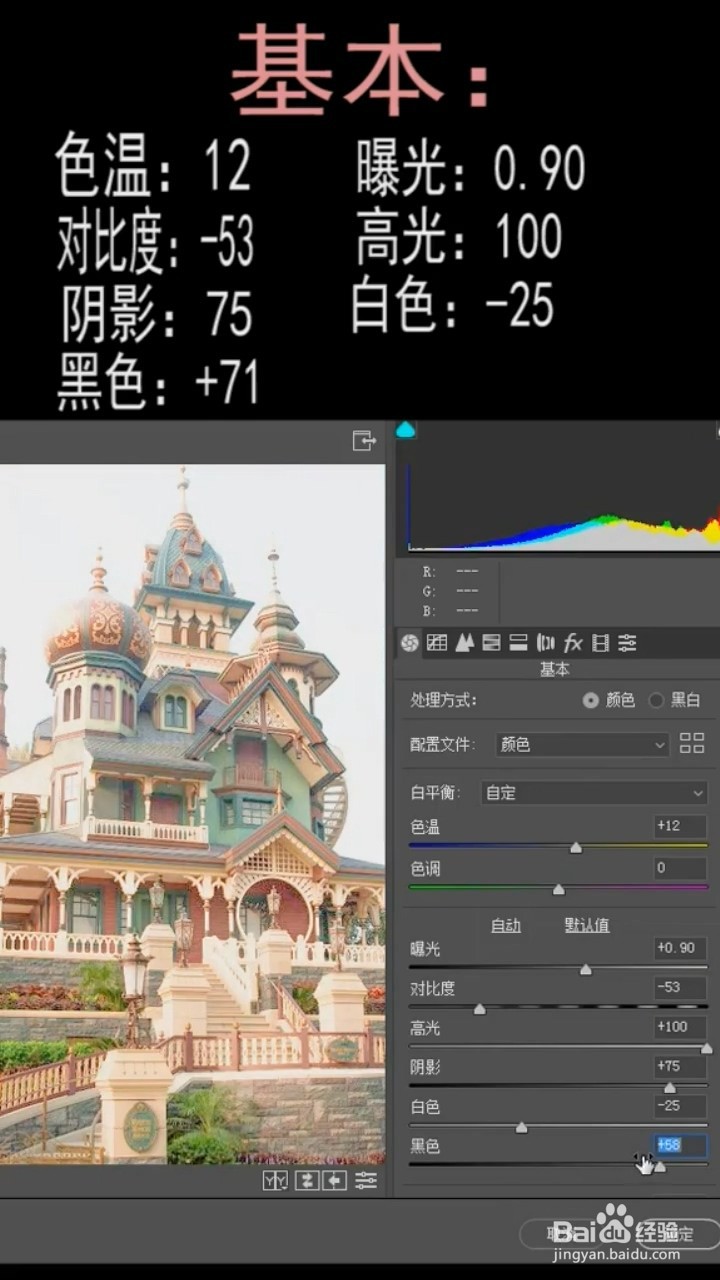Screen dimensions: 720x1280
Task: Click the 对比度 value field showing -53
Action: click(680, 987)
